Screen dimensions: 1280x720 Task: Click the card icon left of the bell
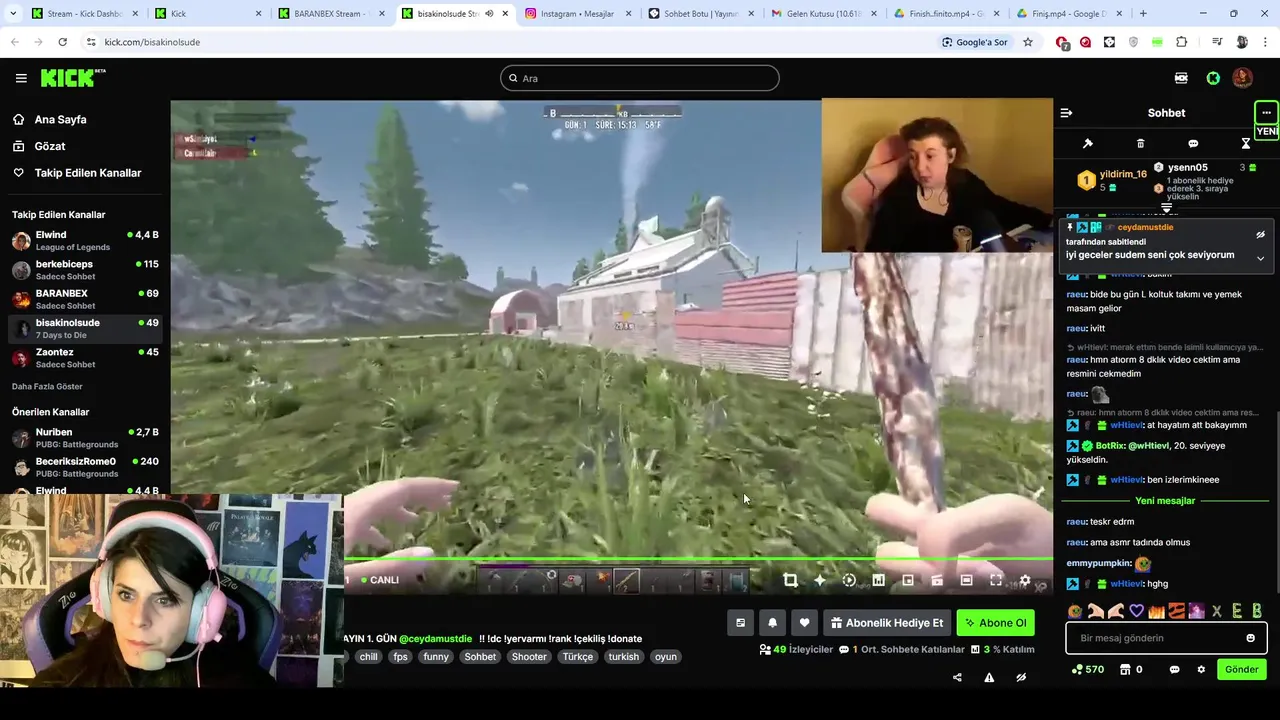[740, 623]
